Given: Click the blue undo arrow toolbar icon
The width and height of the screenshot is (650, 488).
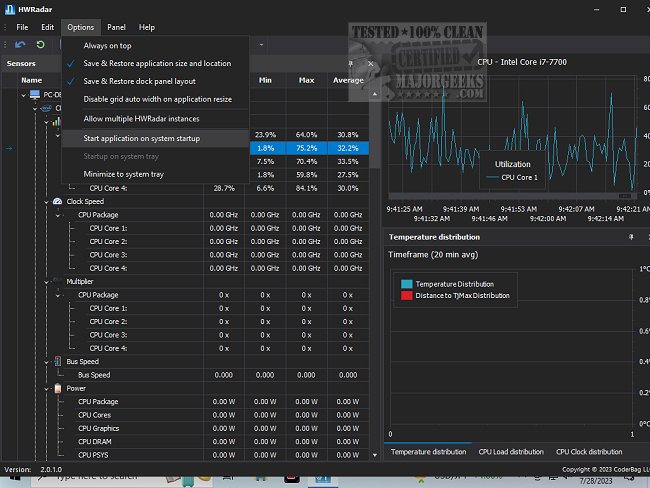Looking at the screenshot, I should point(20,45).
